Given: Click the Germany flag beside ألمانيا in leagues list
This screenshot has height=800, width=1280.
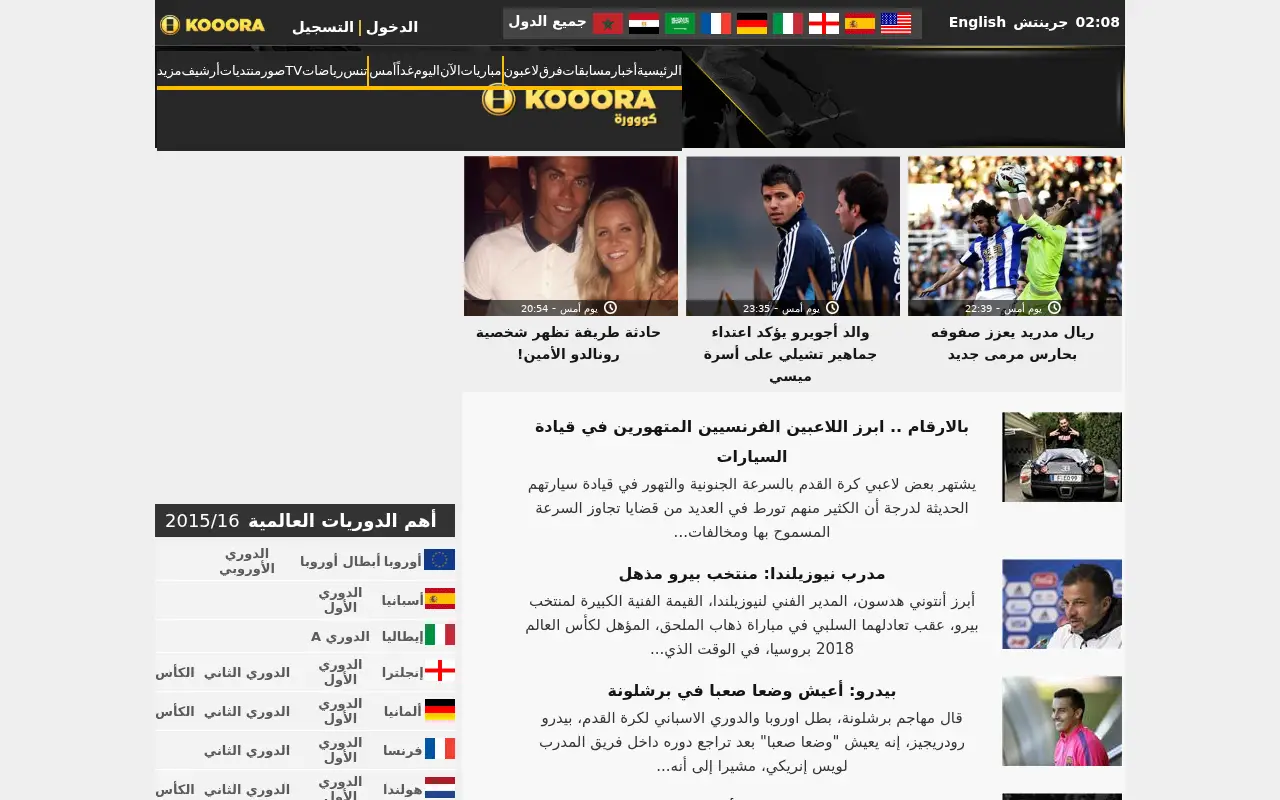Looking at the screenshot, I should pyautogui.click(x=439, y=710).
